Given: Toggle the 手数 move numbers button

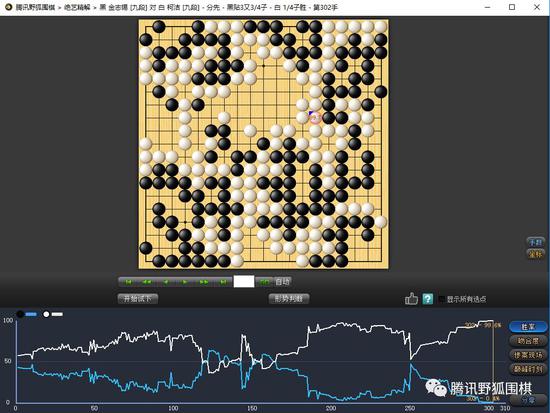Looking at the screenshot, I should (x=535, y=242).
